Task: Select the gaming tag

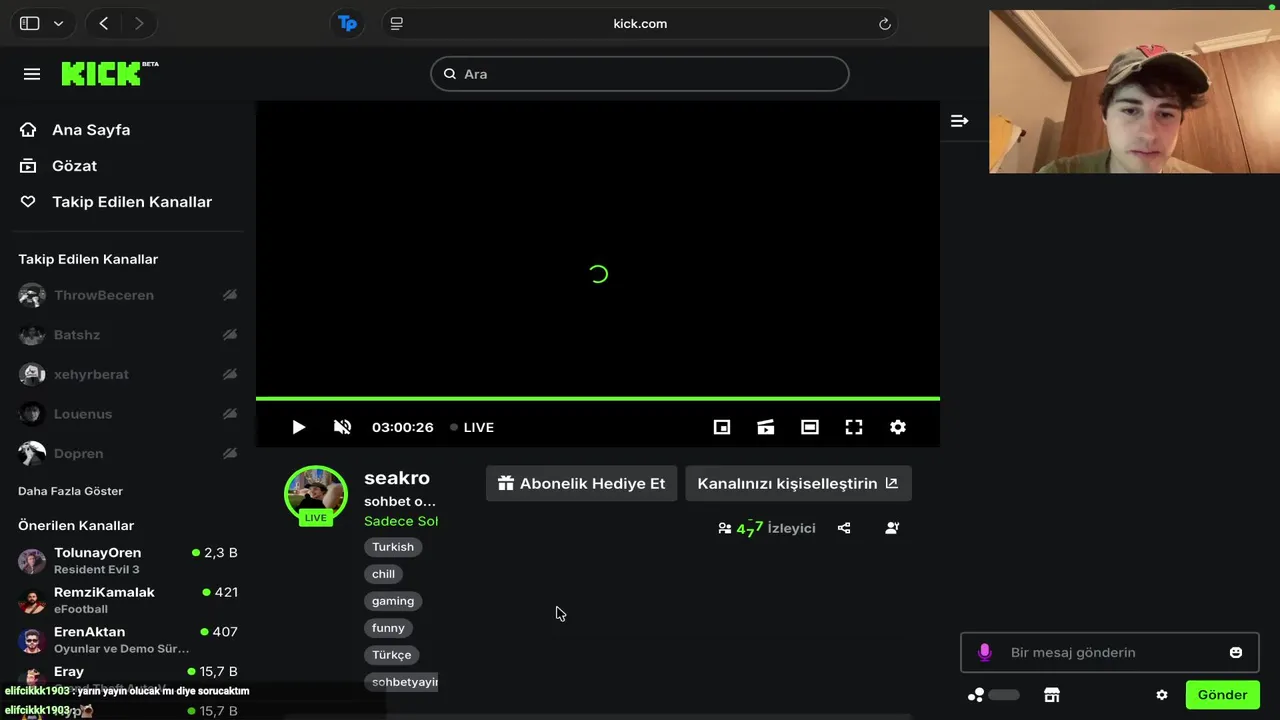Action: tap(393, 601)
